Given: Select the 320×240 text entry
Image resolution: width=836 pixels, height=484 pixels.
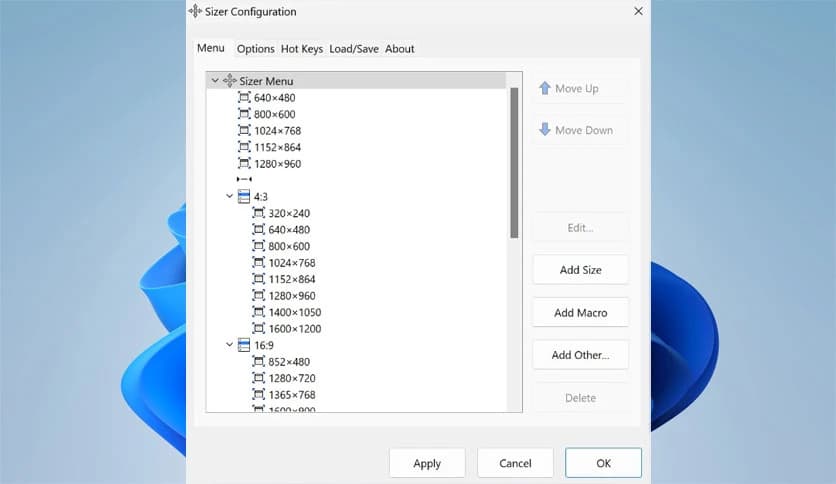Looking at the screenshot, I should pos(289,213).
